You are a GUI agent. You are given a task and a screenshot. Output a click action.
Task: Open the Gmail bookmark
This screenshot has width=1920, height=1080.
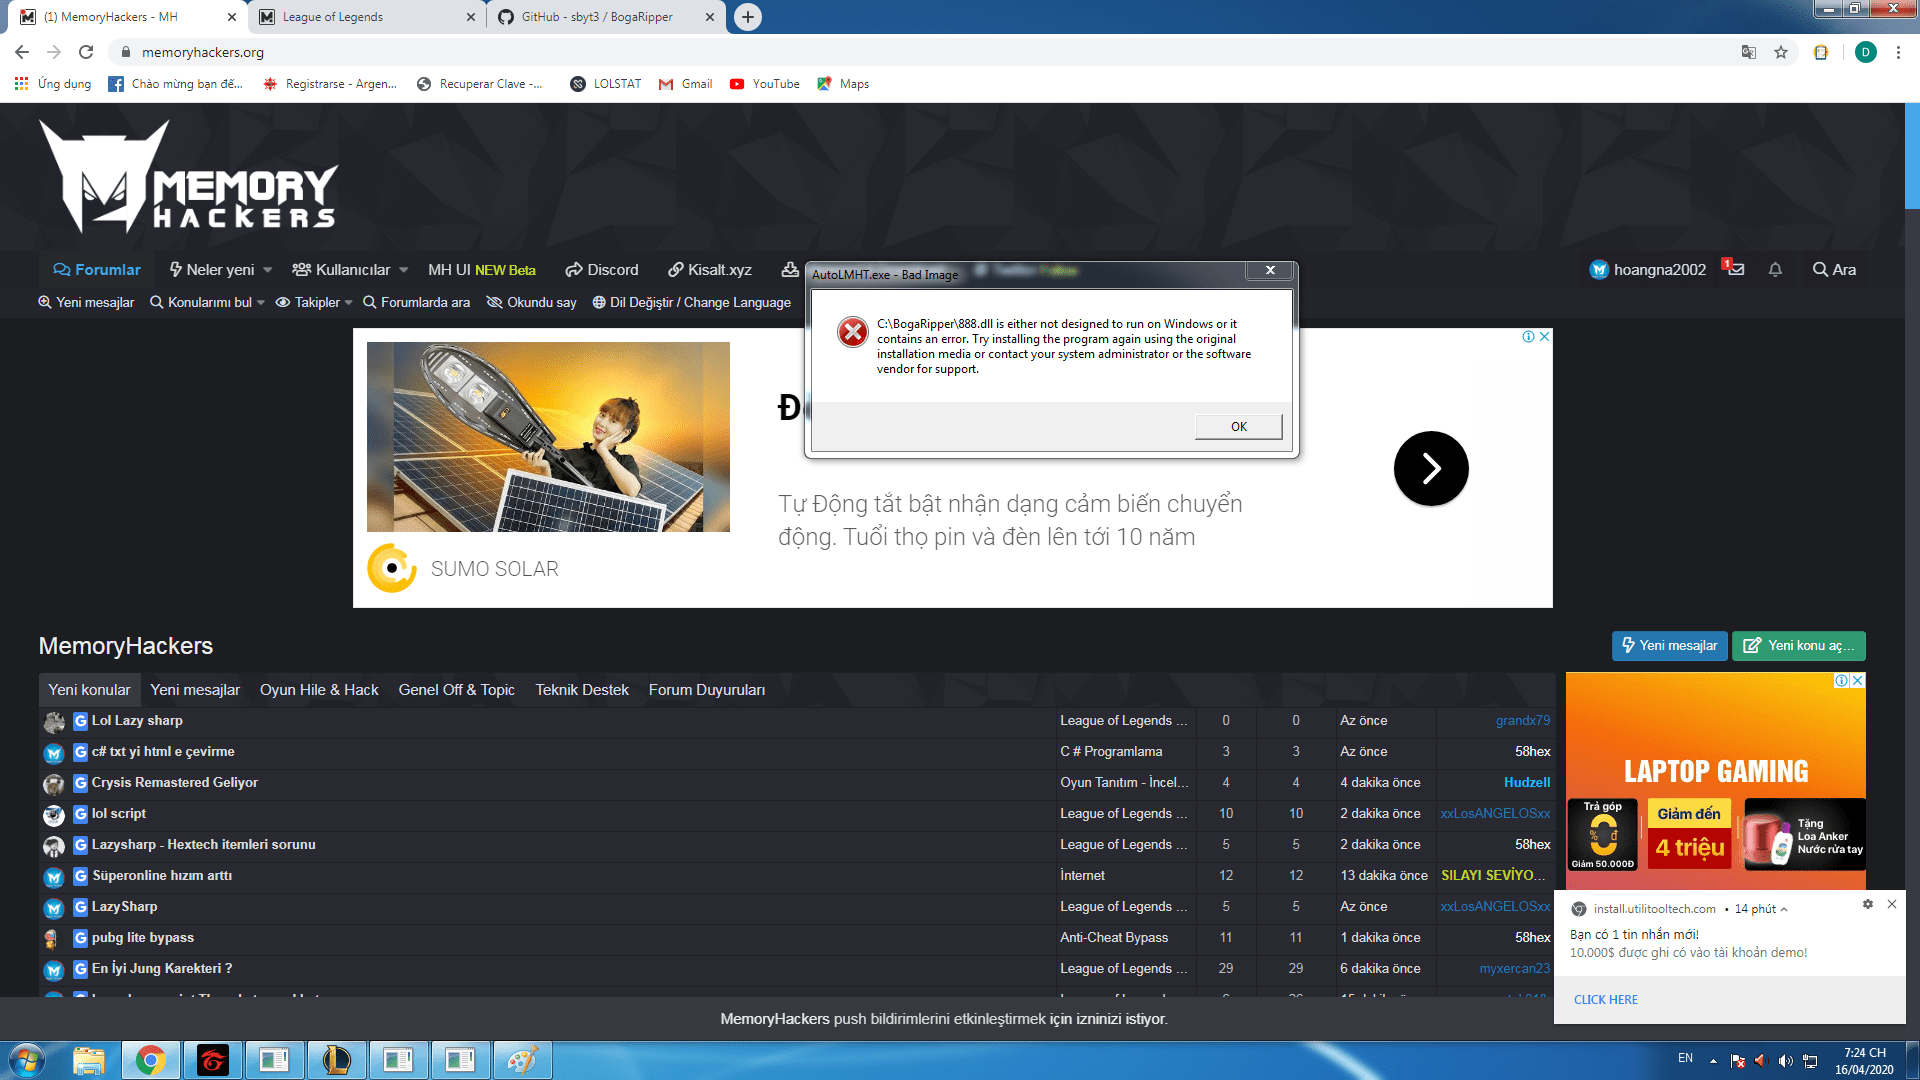(x=686, y=84)
